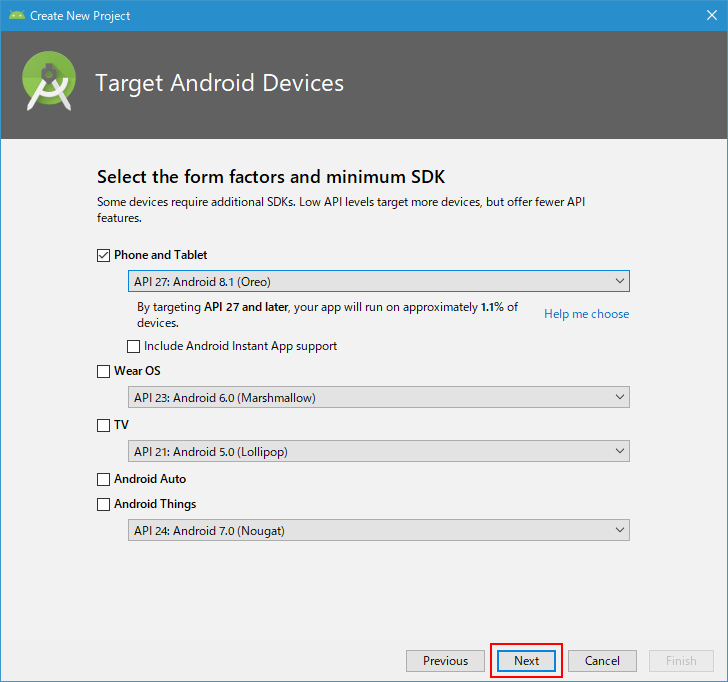Check the TV form factor checkbox

point(103,425)
